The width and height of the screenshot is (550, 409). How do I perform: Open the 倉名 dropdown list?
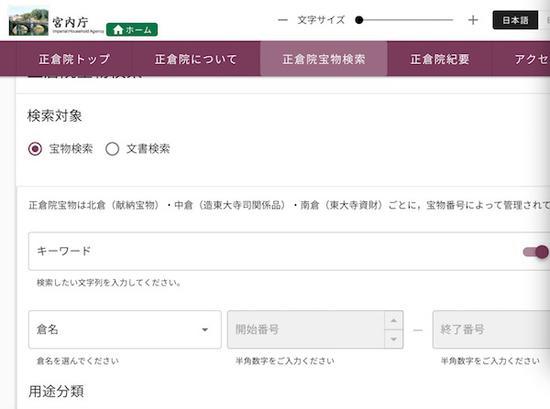pyautogui.click(x=125, y=329)
